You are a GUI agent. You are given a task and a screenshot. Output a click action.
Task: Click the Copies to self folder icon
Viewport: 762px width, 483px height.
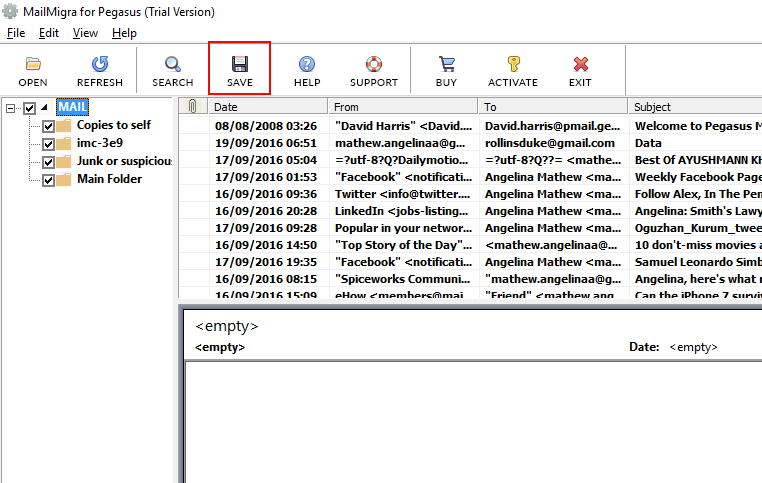[64, 126]
